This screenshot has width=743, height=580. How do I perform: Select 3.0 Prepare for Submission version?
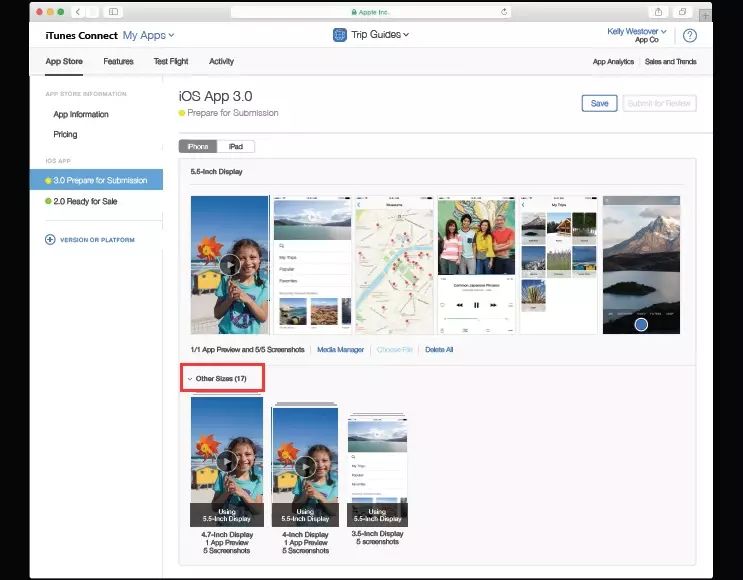coord(96,180)
